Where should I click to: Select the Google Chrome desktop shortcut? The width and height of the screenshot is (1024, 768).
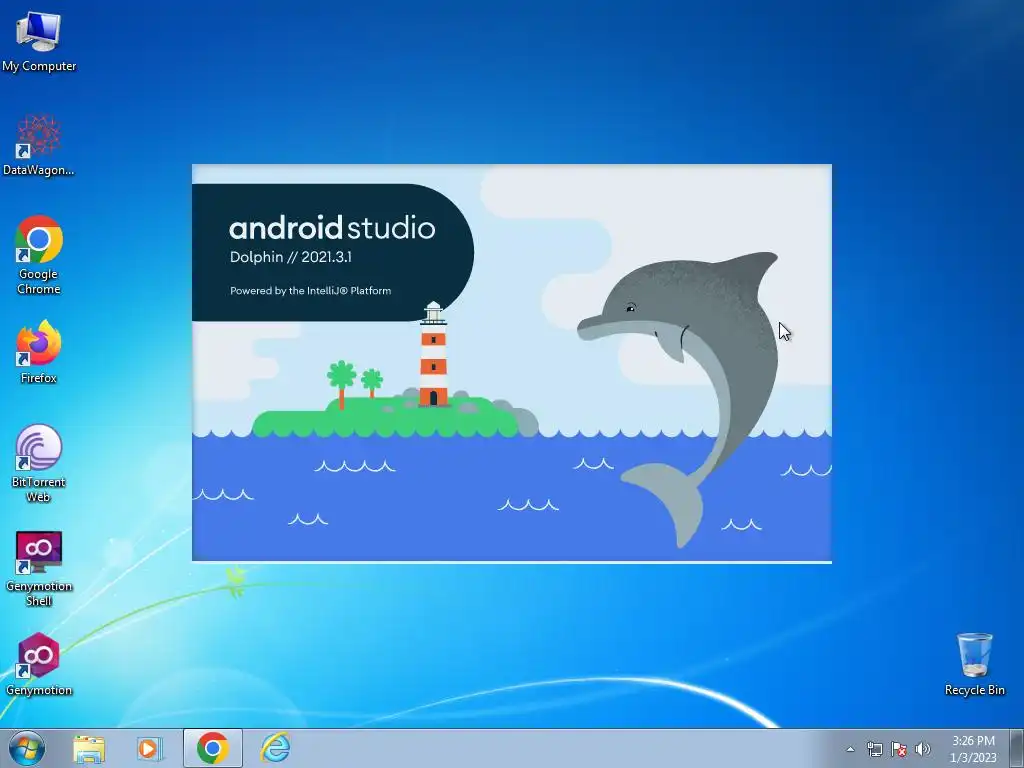tap(39, 255)
